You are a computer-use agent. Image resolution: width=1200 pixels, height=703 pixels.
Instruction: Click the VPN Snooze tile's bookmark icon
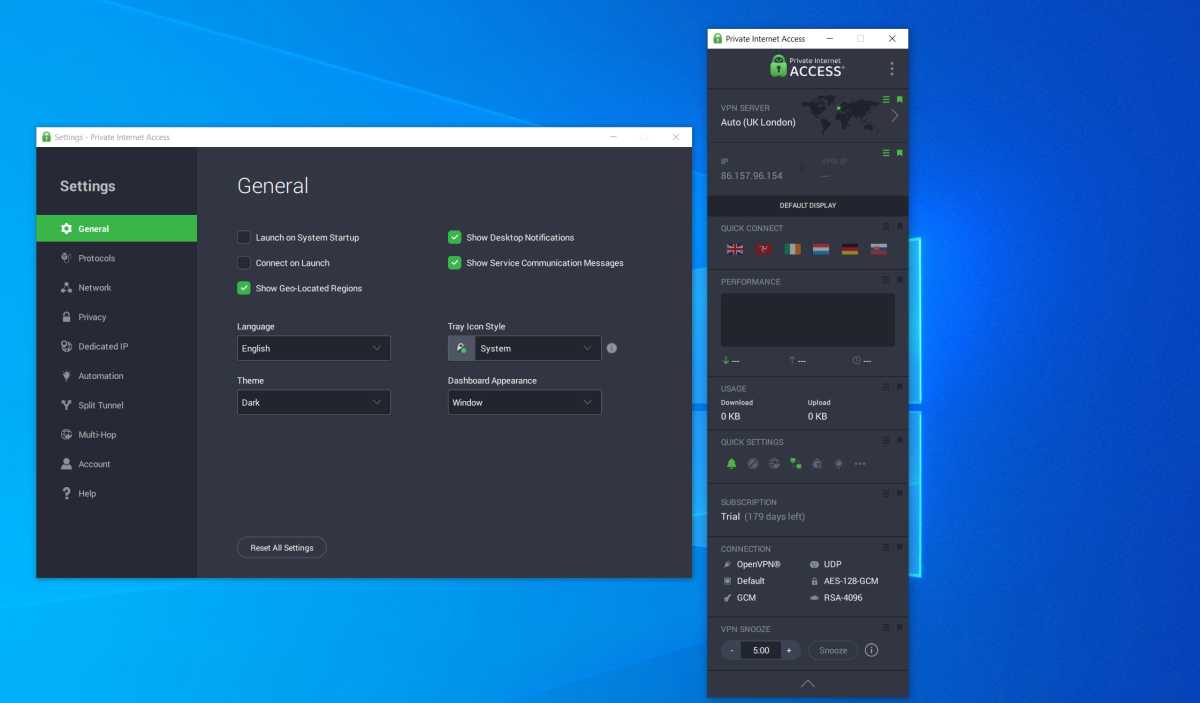pyautogui.click(x=900, y=627)
